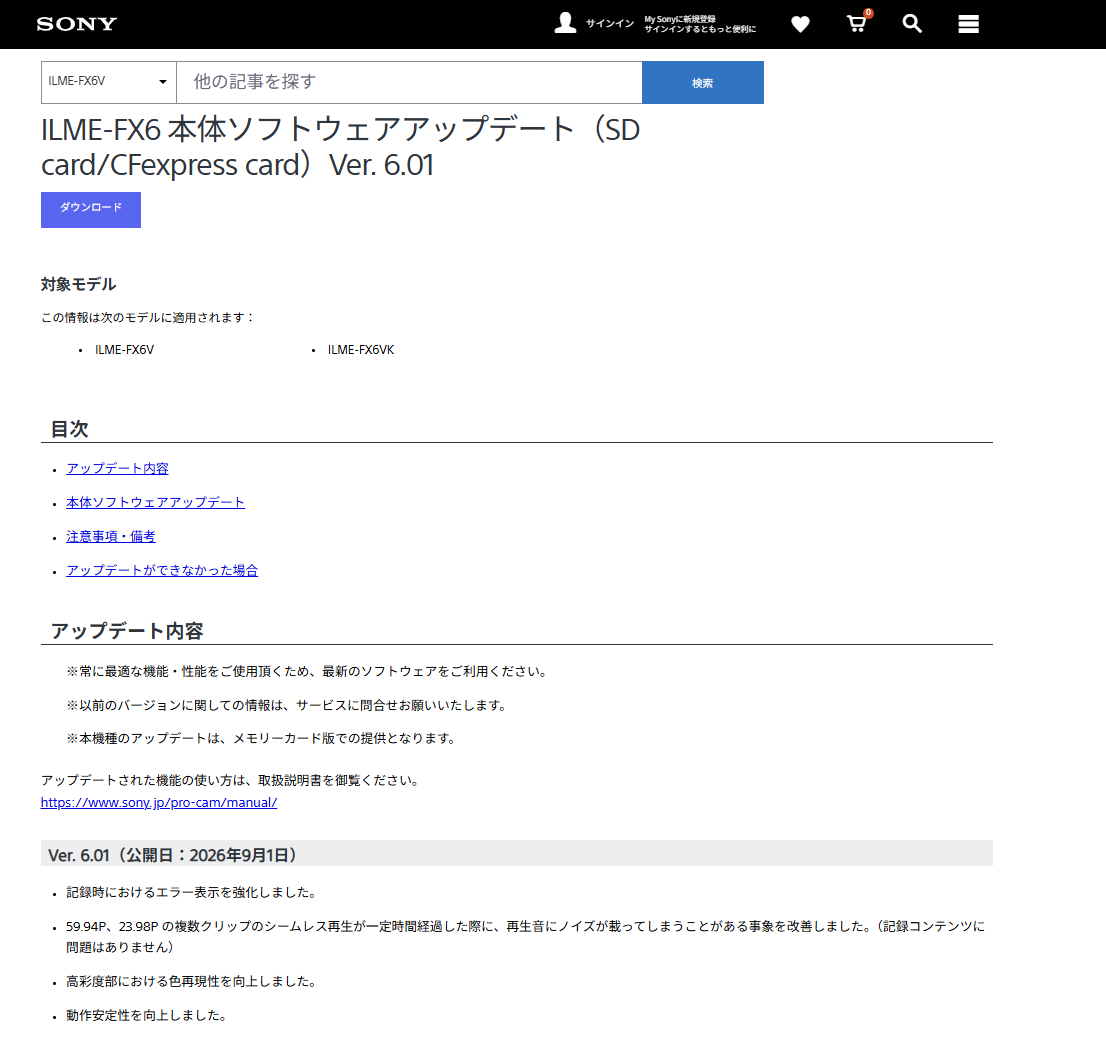
Task: Open the hamburger menu icon
Action: click(x=968, y=24)
